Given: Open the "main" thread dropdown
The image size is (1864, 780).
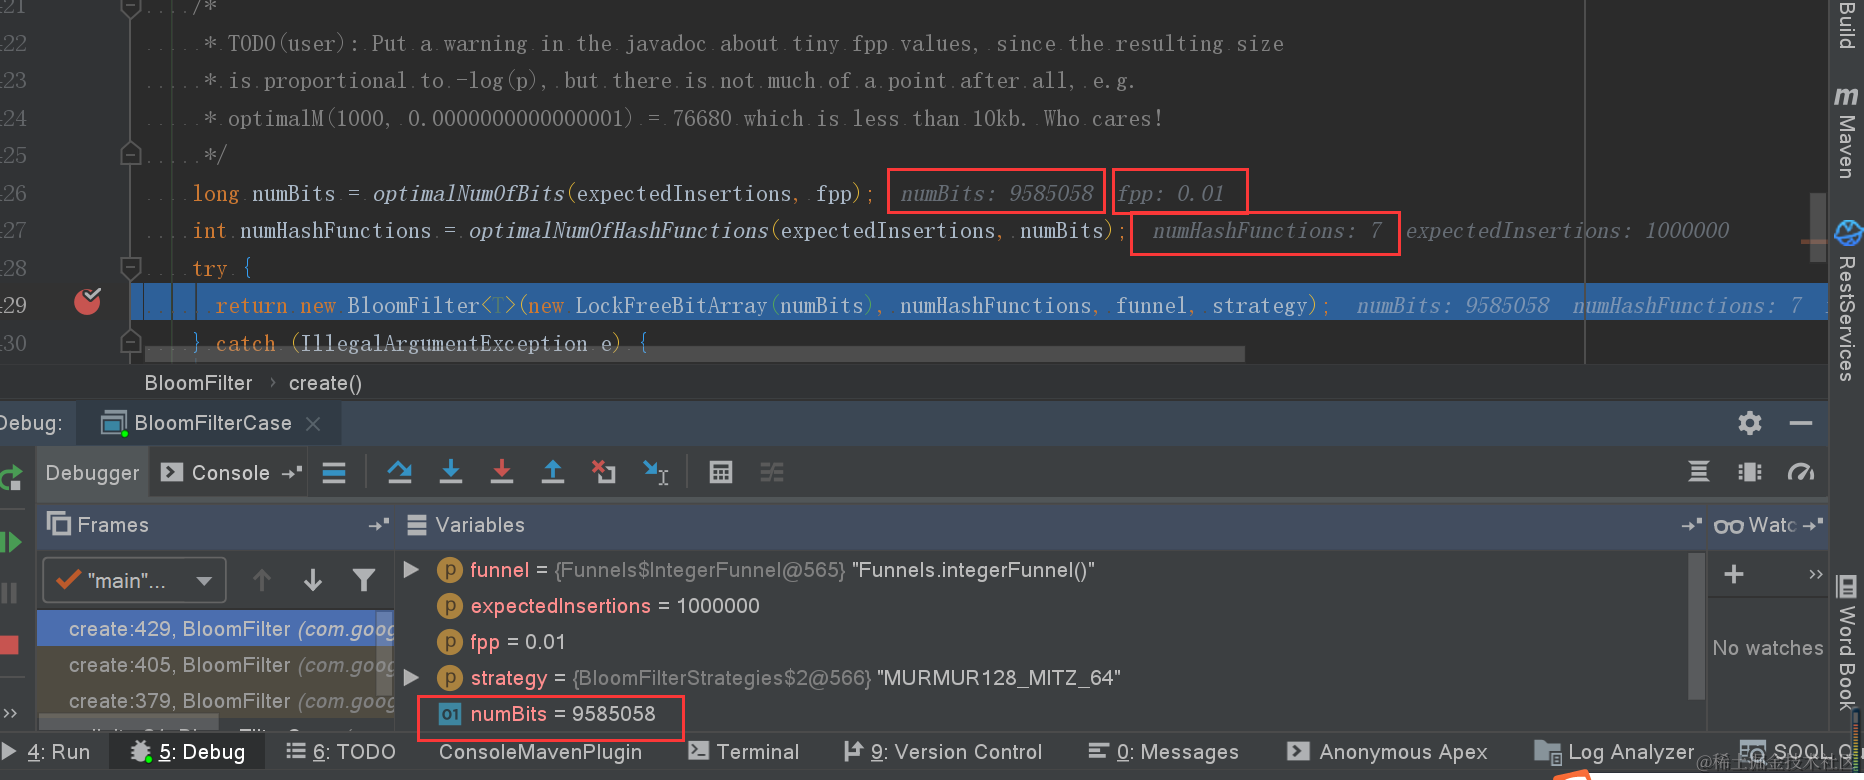Looking at the screenshot, I should [135, 580].
